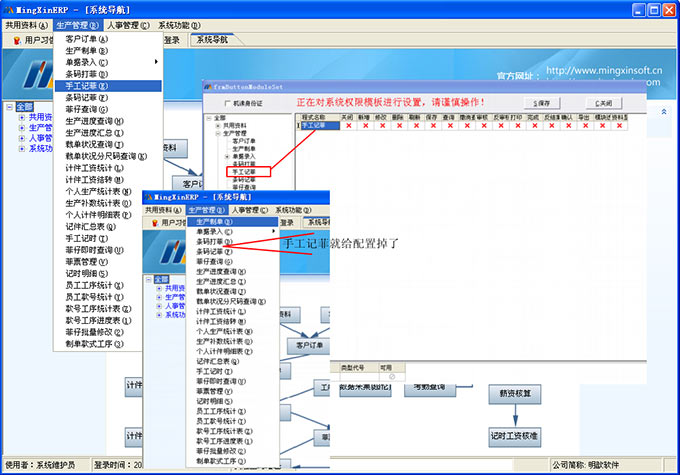The image size is (680, 475).
Task: Select 生产制单 item in dialog tree
Action: [244, 148]
